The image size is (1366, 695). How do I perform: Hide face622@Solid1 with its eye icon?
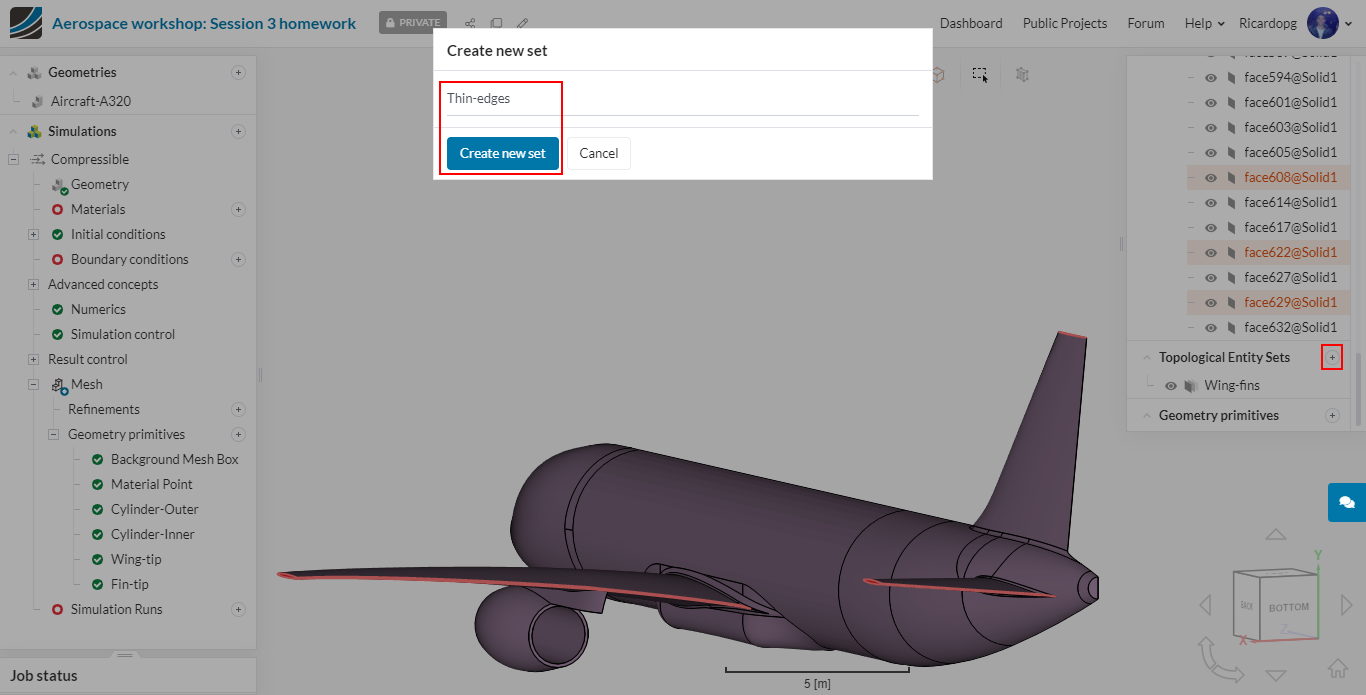[1211, 252]
